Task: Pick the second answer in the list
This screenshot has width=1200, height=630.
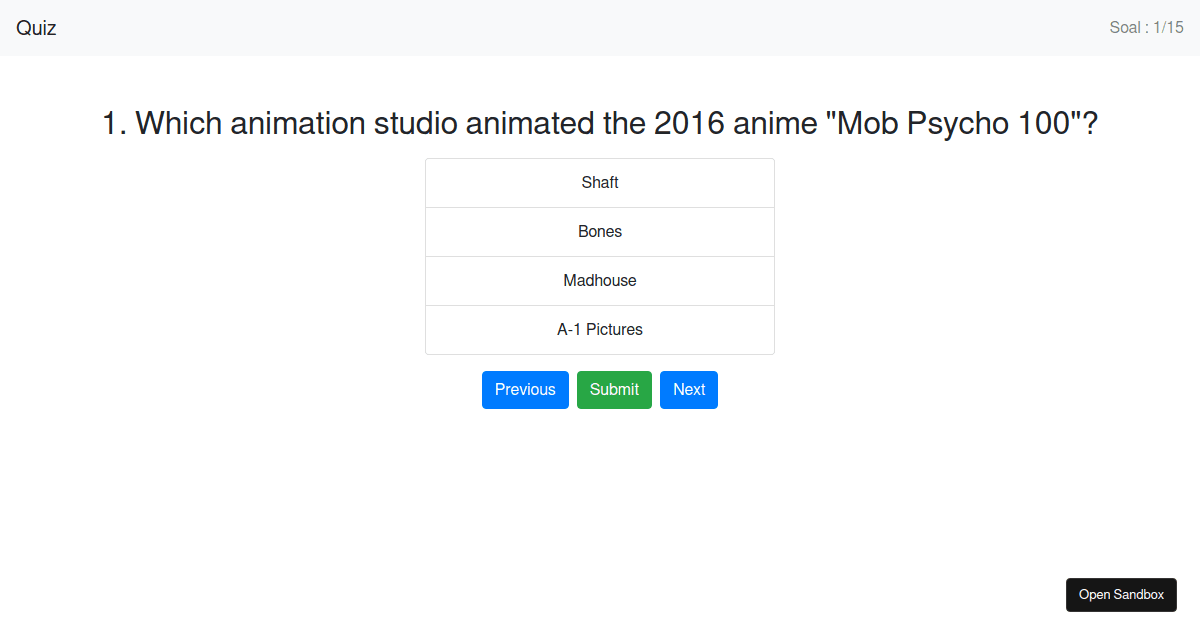Action: (x=600, y=231)
